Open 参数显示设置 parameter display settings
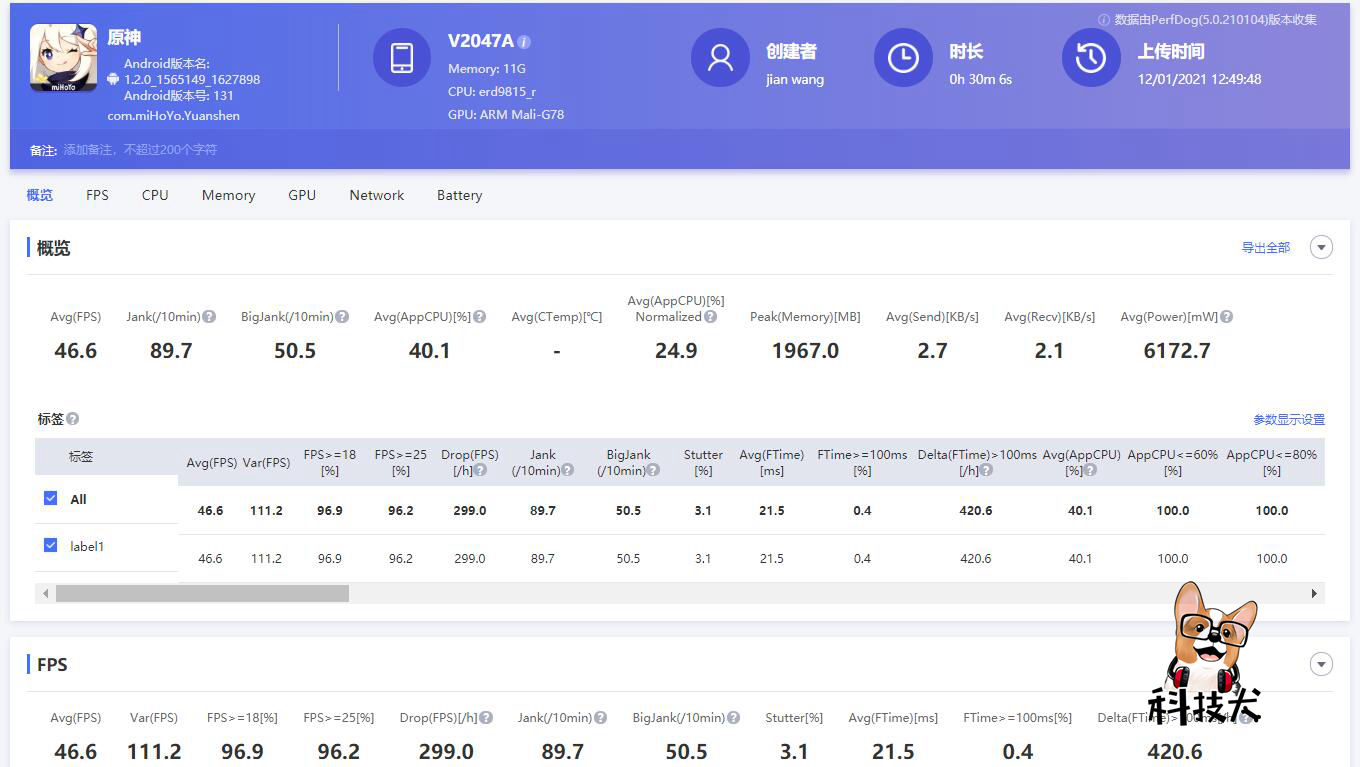Screen dimensions: 1360x767 (x=1289, y=419)
